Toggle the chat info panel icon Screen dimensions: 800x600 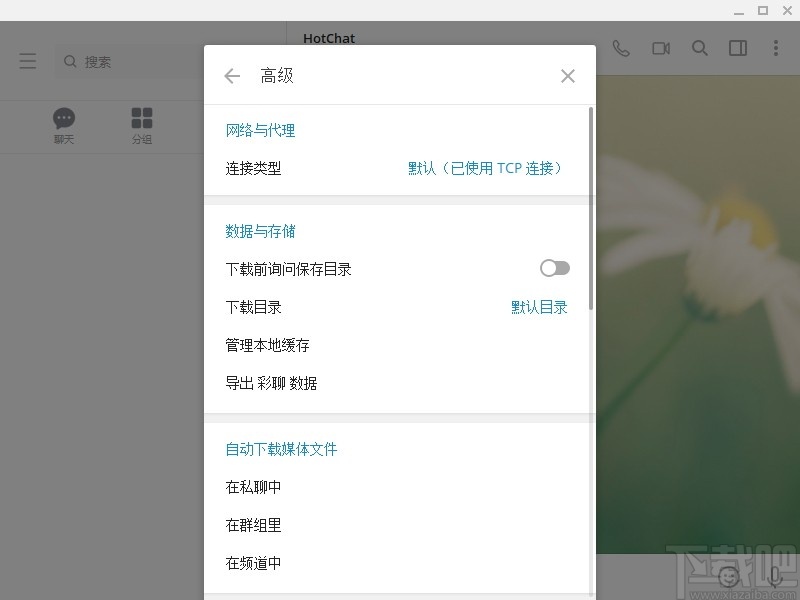[738, 47]
